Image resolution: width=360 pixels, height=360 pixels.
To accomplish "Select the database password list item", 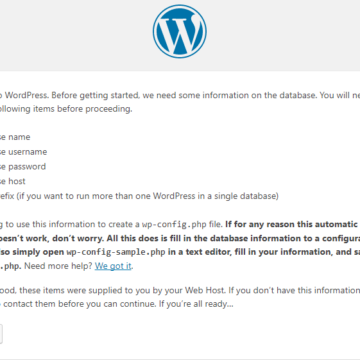I will coord(23,166).
